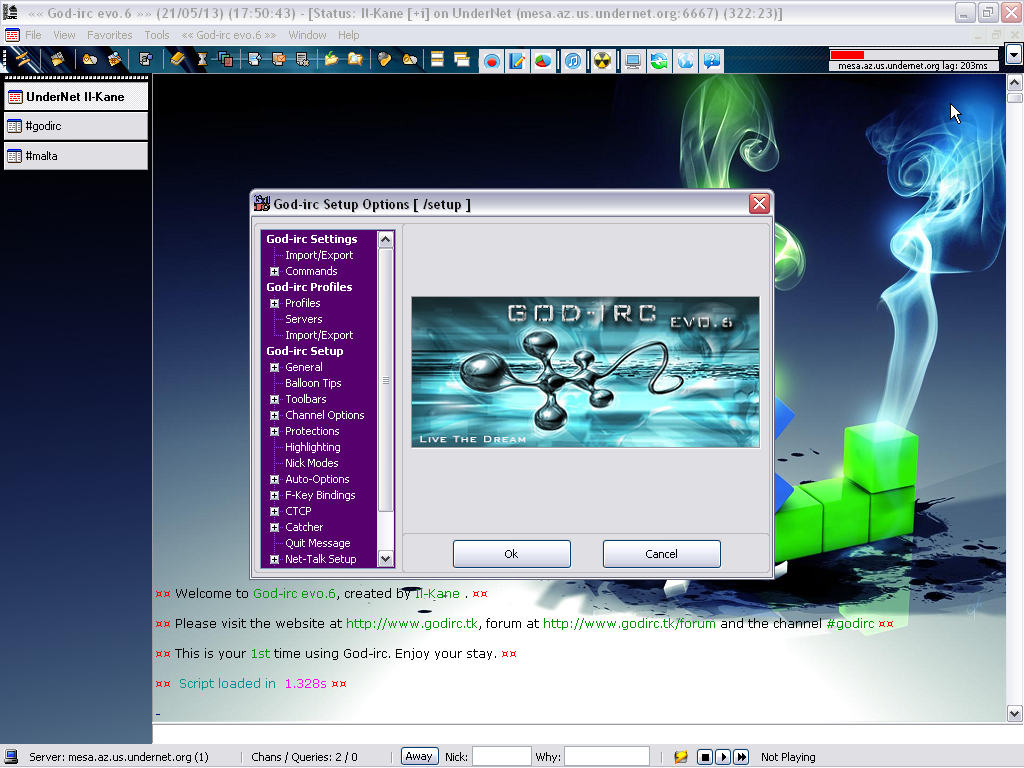This screenshot has width=1024, height=768.
Task: Expand the Auto-Options tree node
Action: tap(275, 479)
